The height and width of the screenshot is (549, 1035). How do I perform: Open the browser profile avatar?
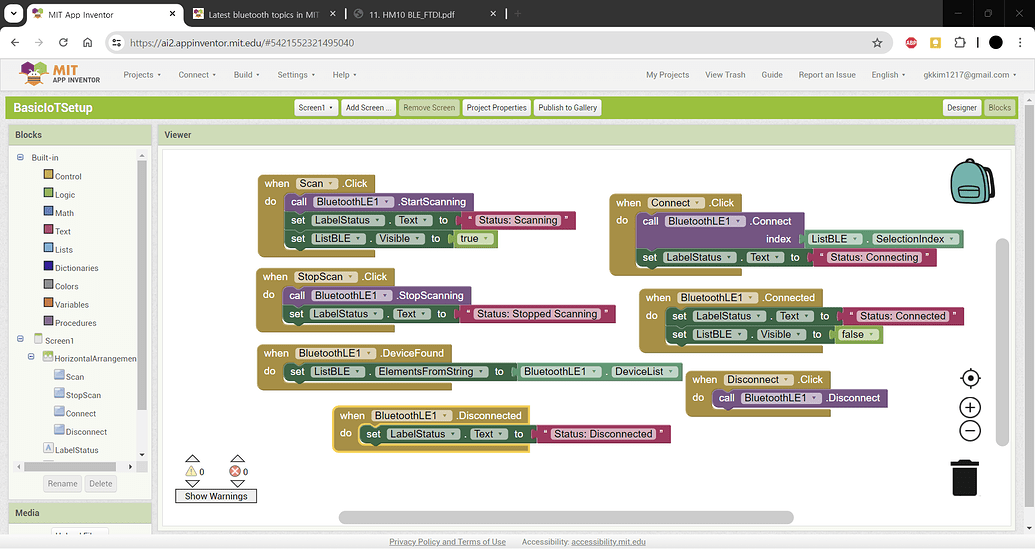coord(995,43)
